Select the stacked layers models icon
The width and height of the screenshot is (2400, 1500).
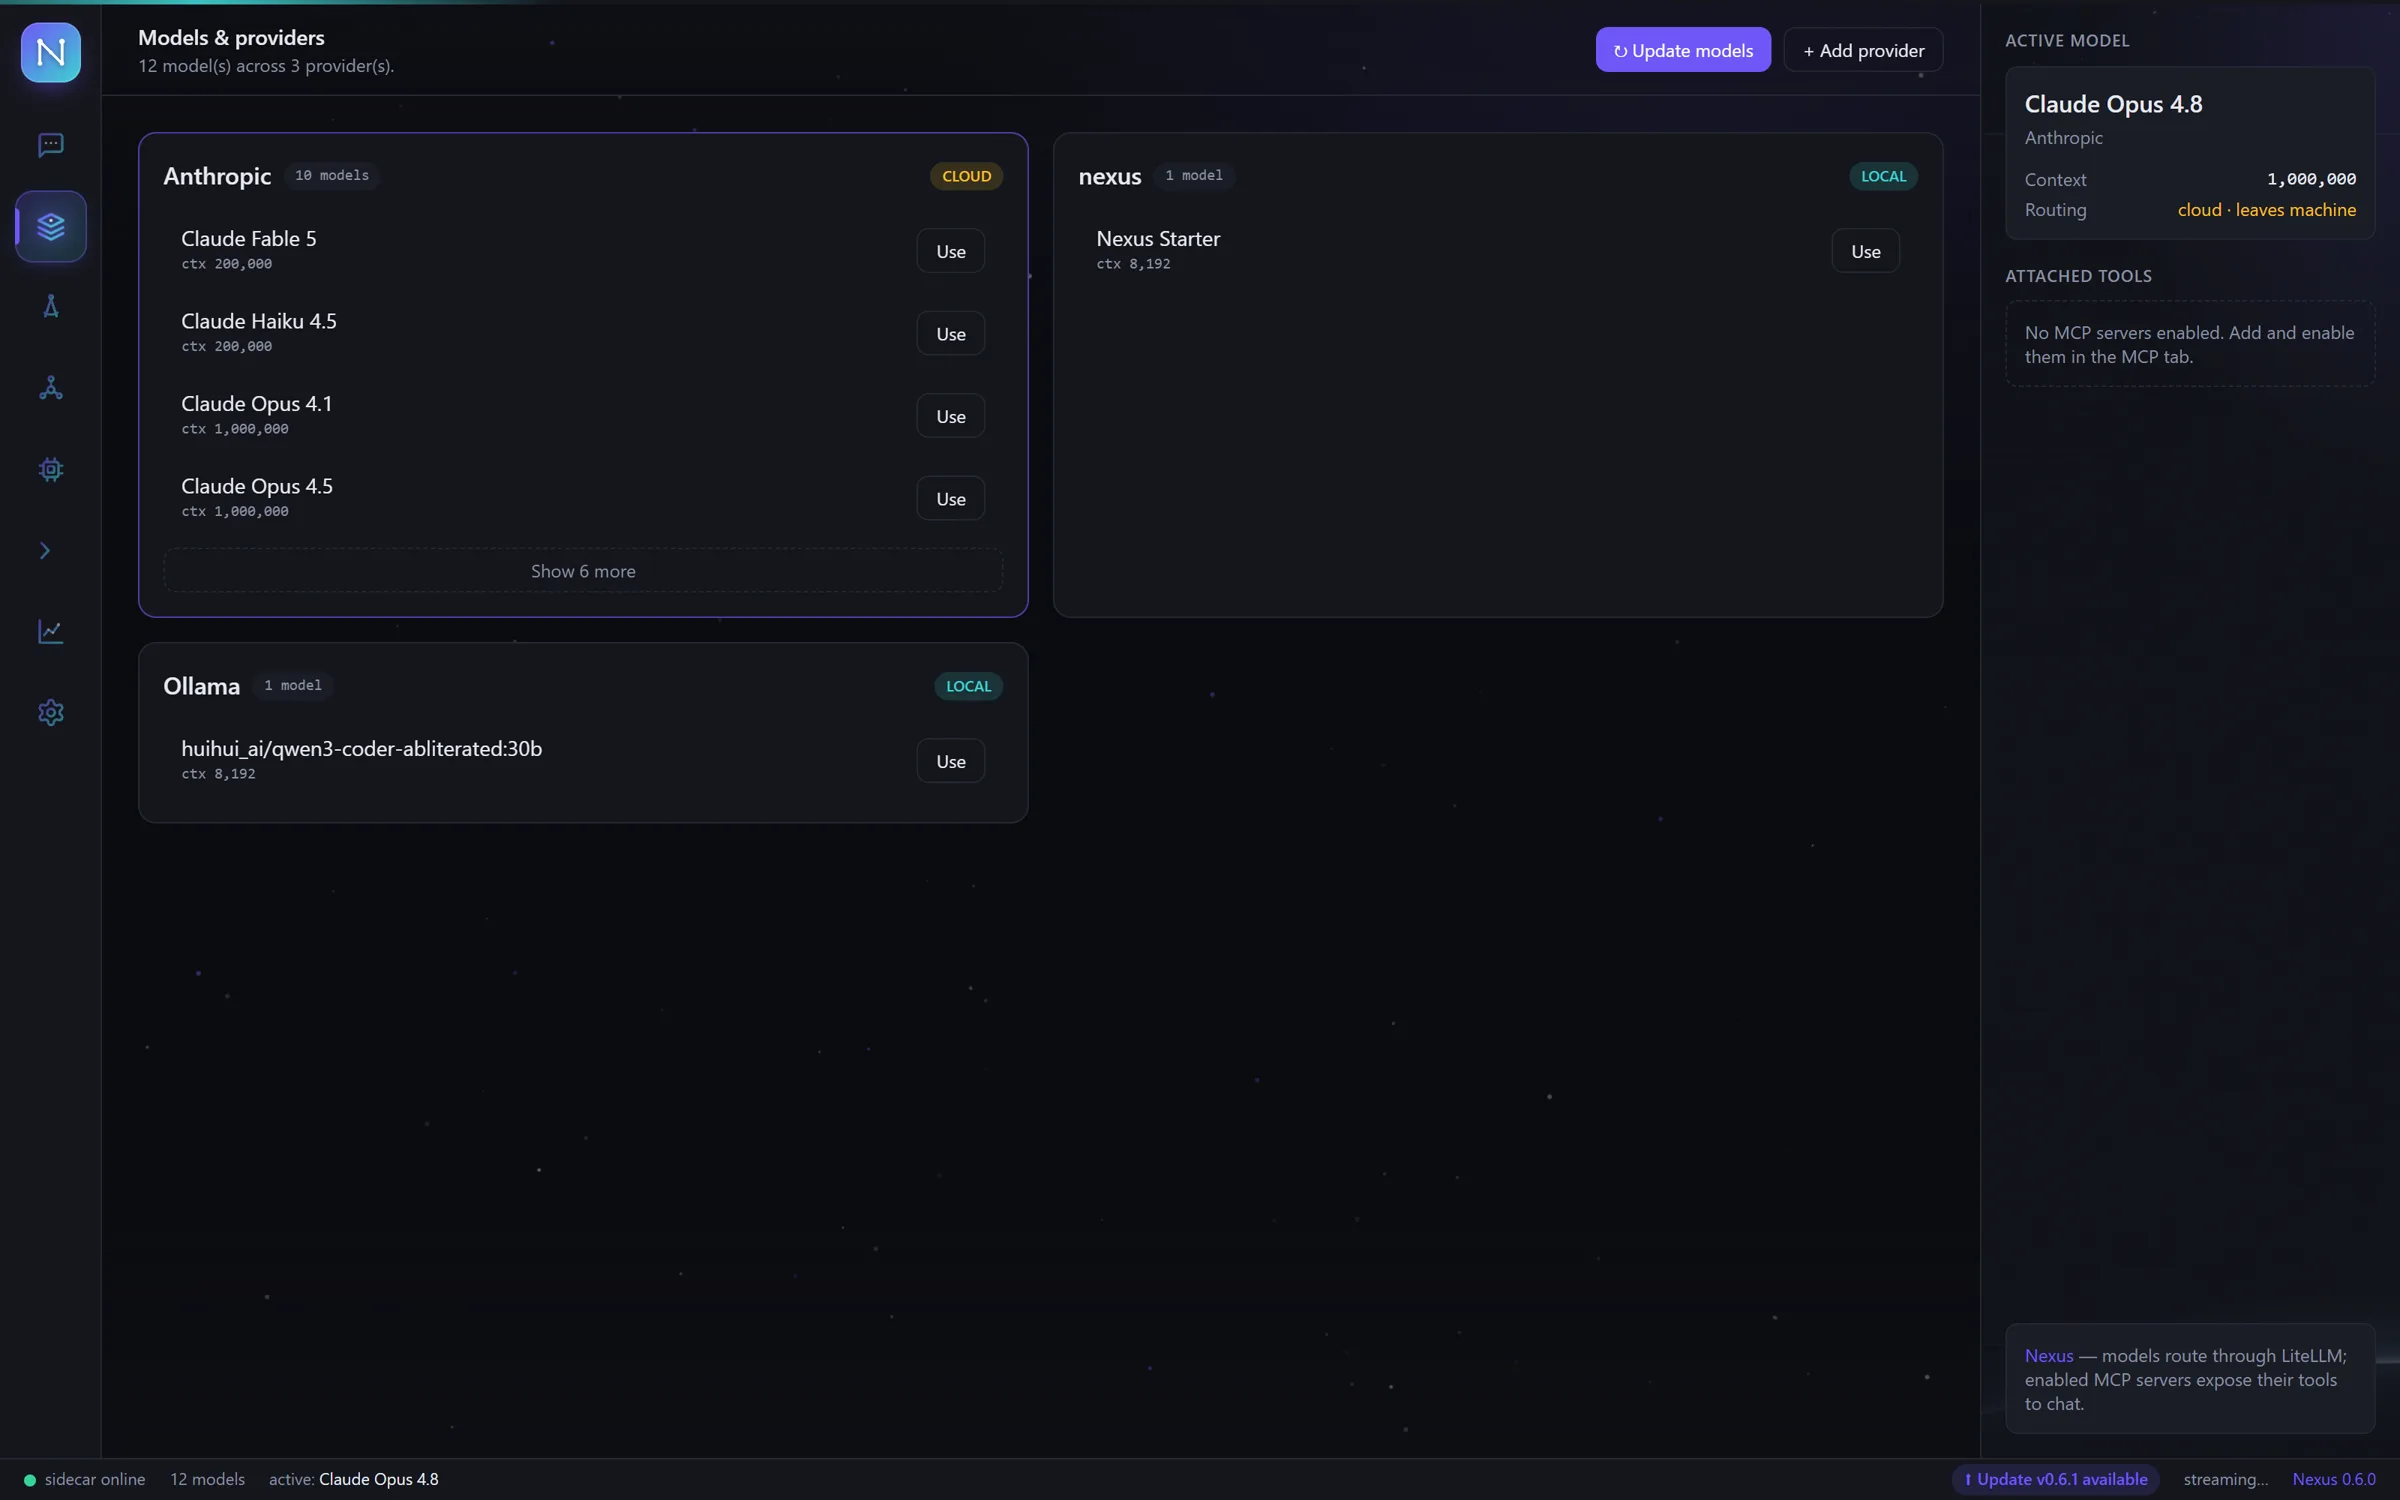coord(51,226)
